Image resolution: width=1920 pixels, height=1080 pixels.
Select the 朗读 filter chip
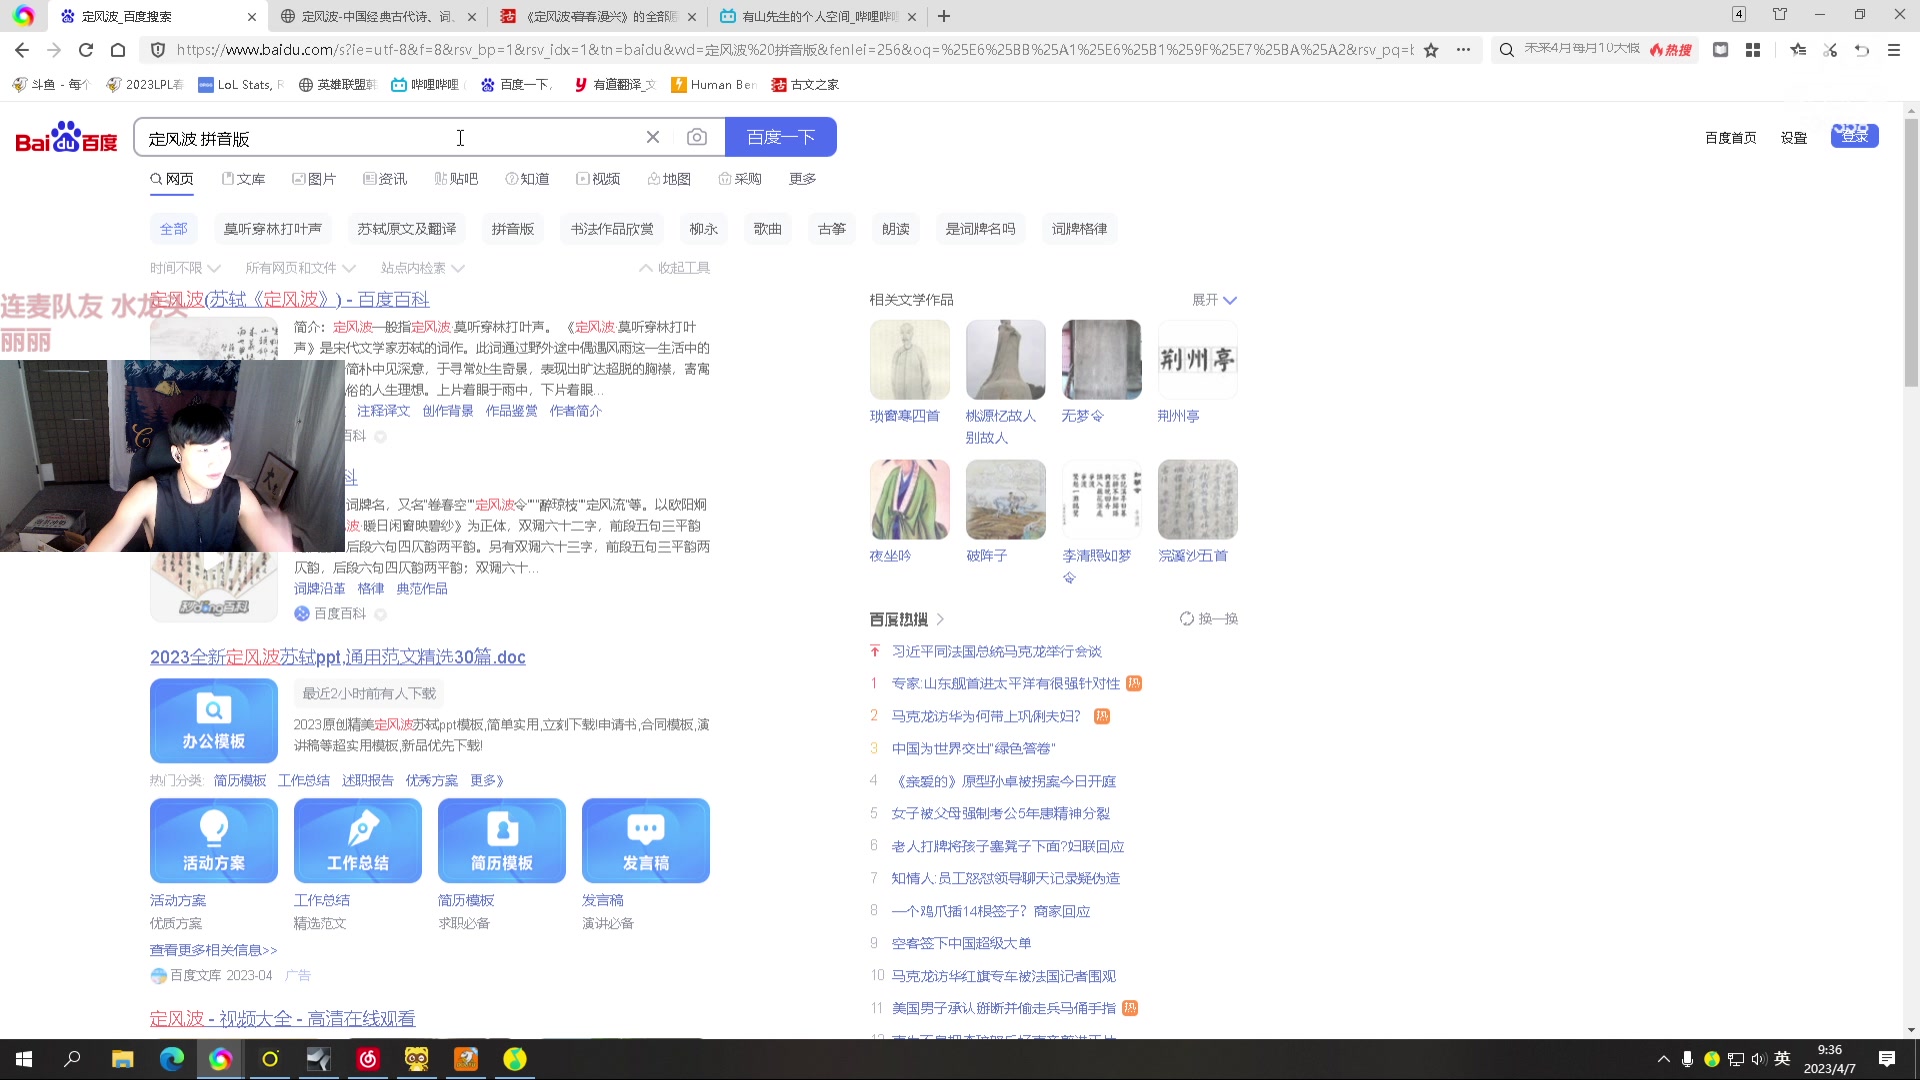point(896,229)
